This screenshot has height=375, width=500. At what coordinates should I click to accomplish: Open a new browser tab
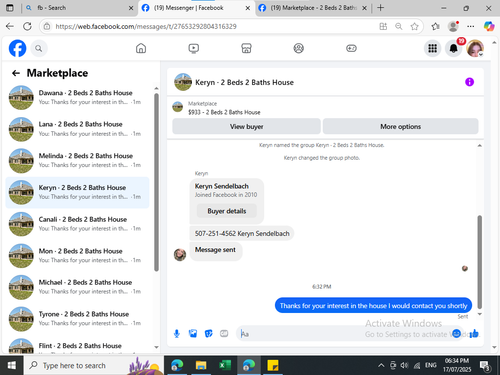click(381, 8)
